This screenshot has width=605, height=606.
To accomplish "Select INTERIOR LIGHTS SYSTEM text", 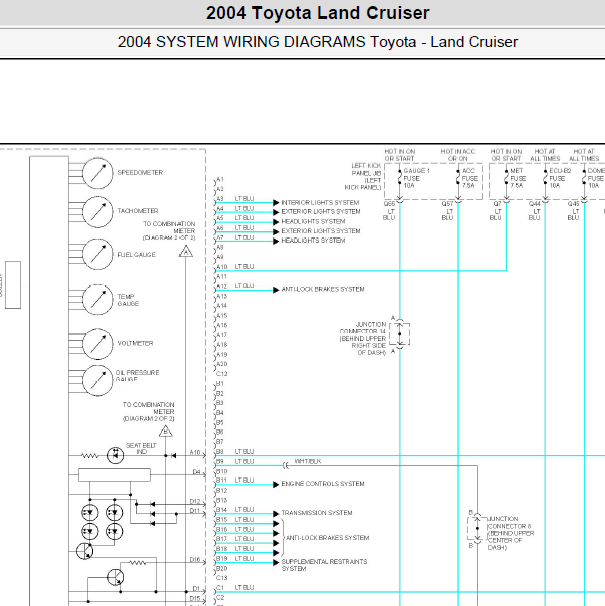I will coord(320,203).
